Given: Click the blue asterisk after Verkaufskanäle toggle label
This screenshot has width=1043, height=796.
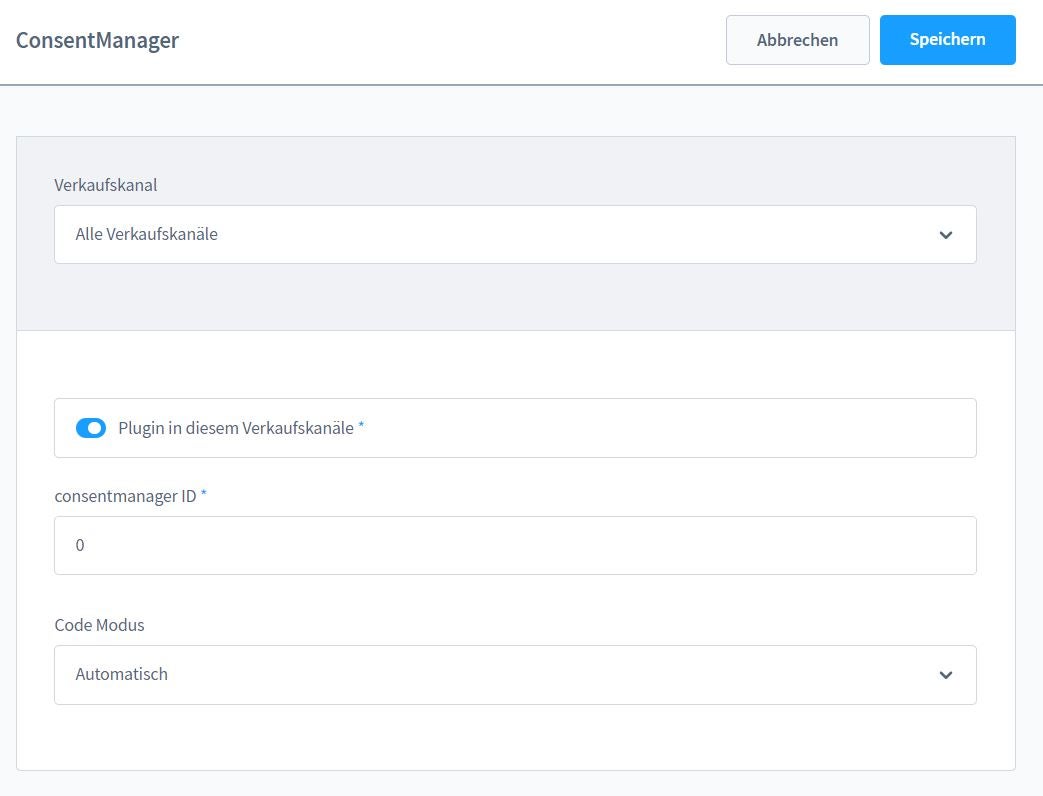Looking at the screenshot, I should coord(361,425).
